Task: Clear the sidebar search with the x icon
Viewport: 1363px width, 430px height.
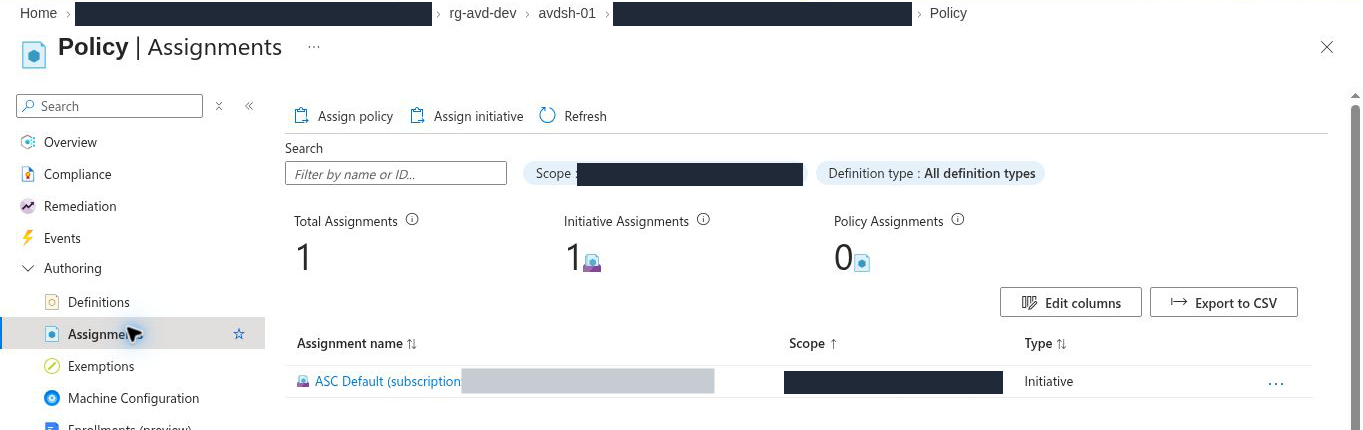Action: [219, 106]
